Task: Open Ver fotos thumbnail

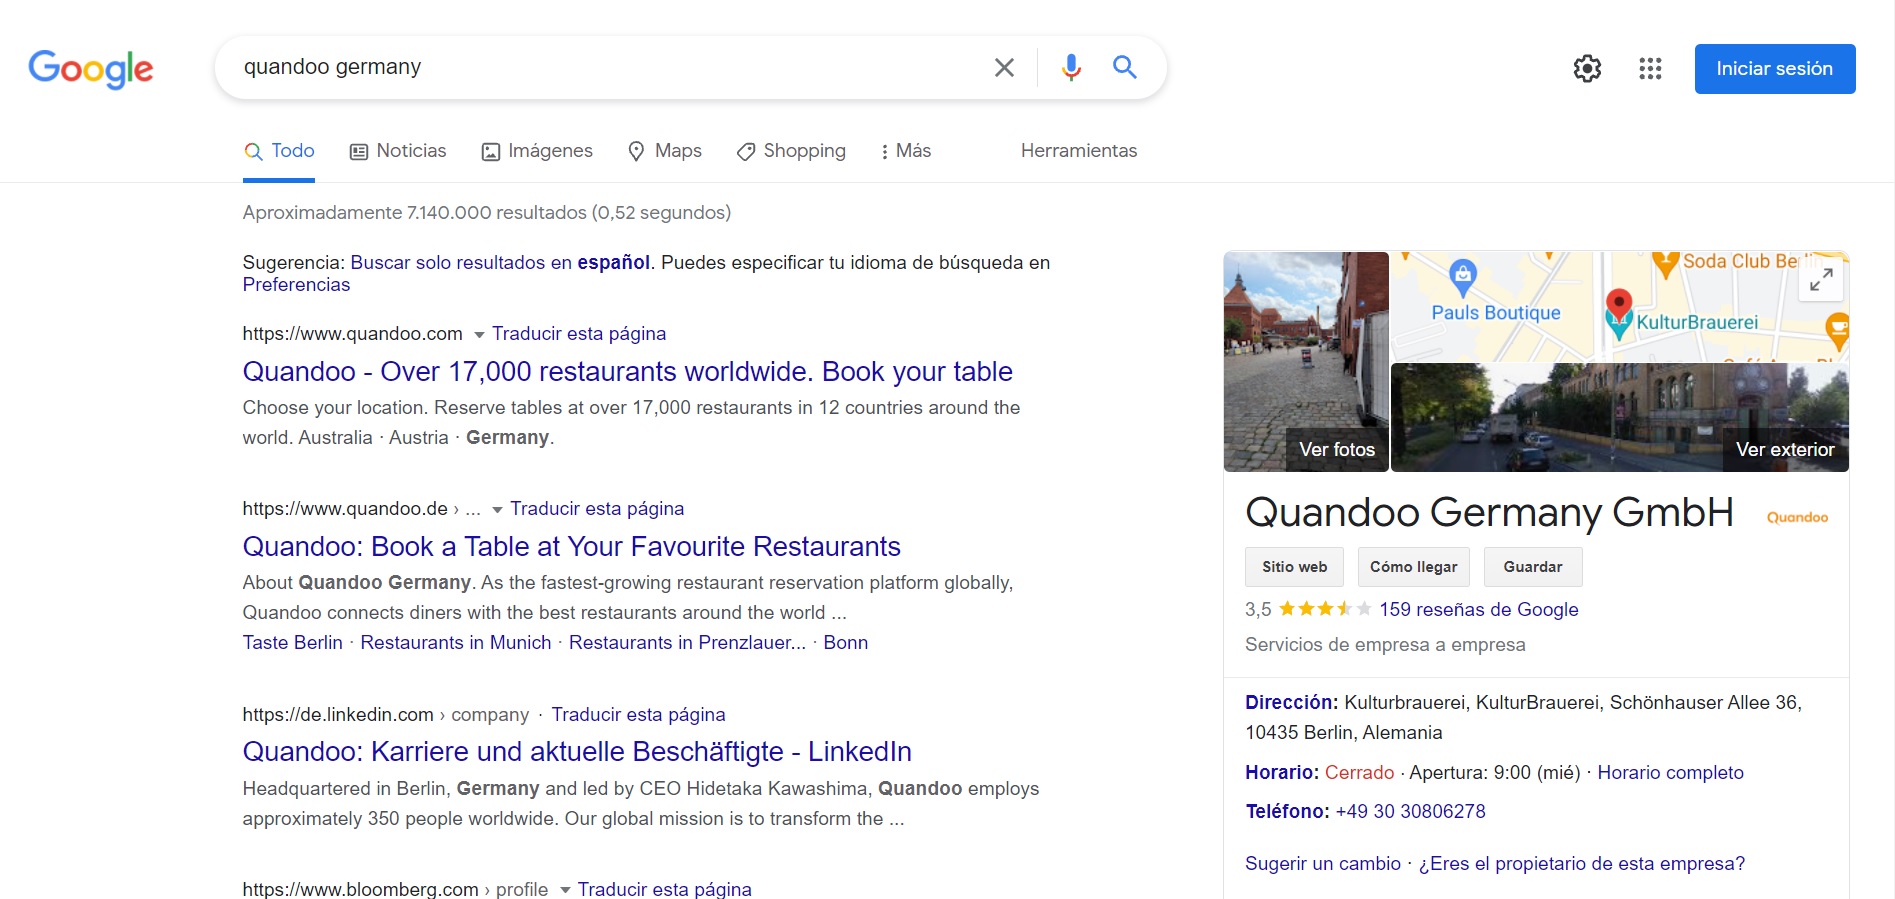Action: [1306, 362]
